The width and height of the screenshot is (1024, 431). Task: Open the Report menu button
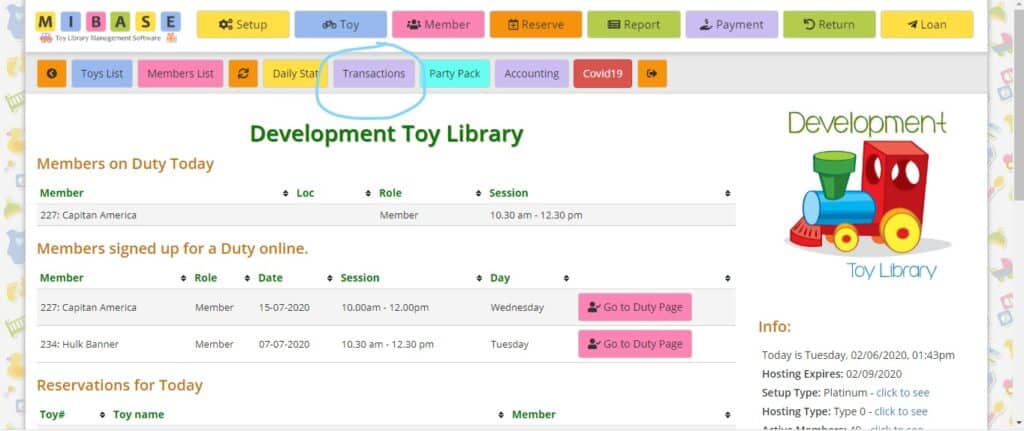633,25
